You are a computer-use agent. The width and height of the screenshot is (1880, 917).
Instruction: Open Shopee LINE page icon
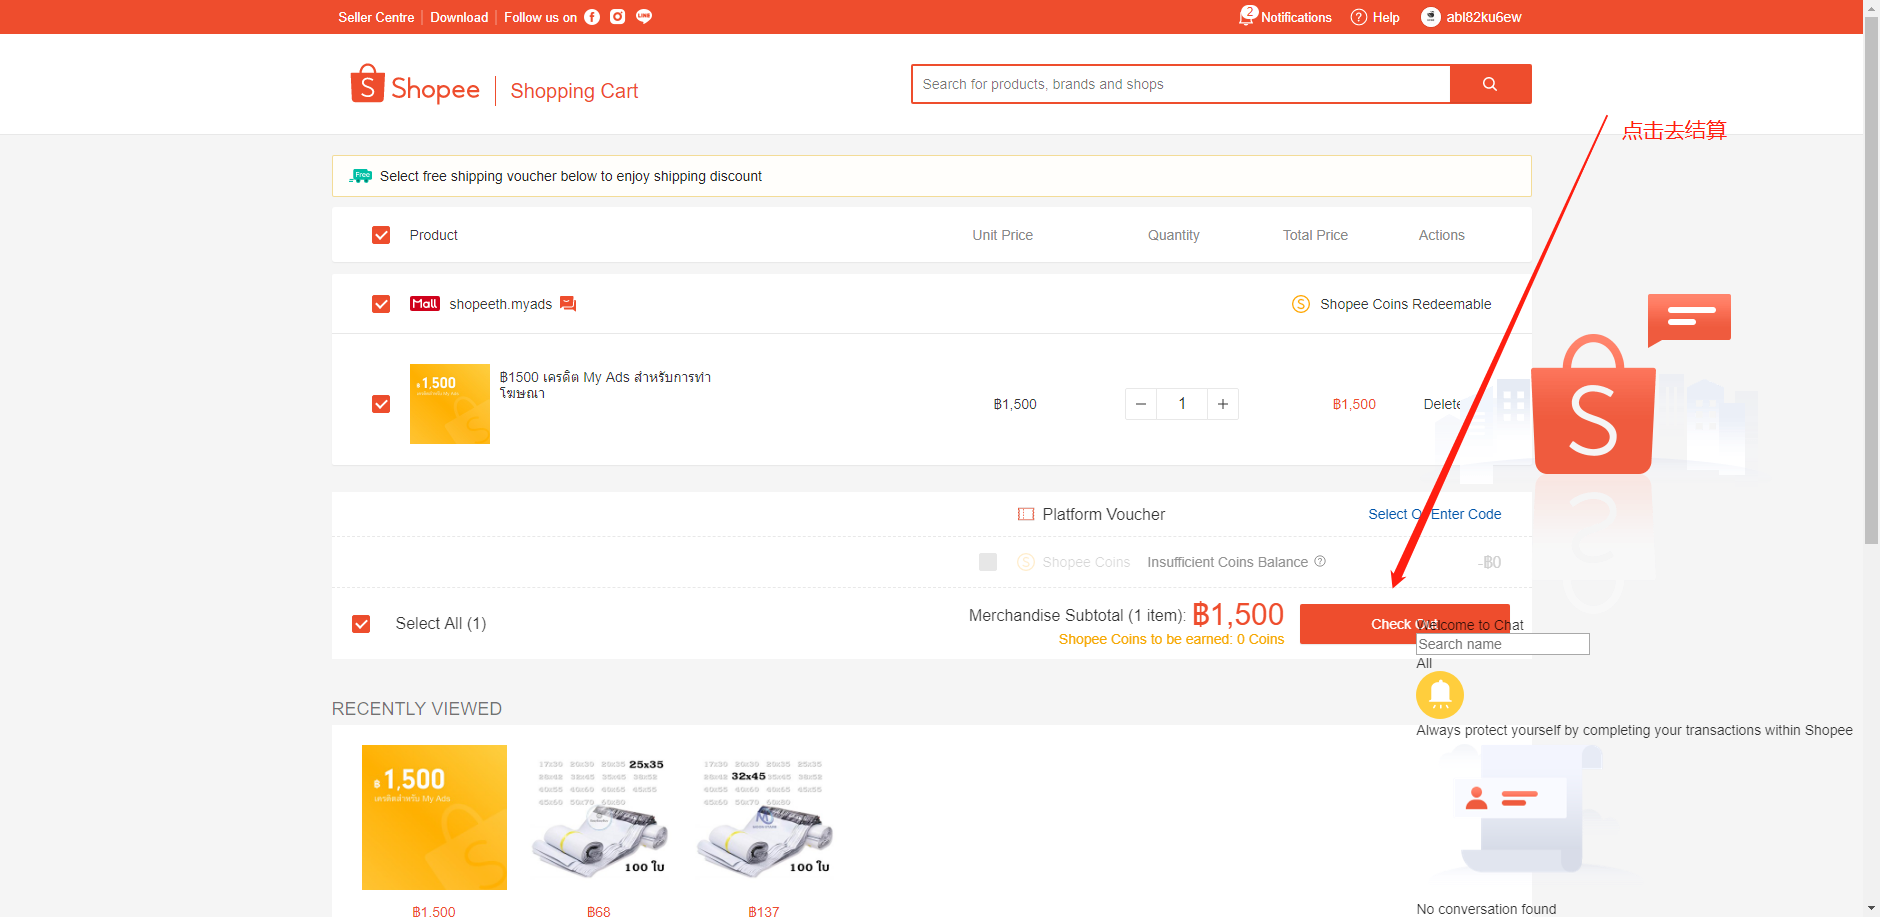point(644,17)
